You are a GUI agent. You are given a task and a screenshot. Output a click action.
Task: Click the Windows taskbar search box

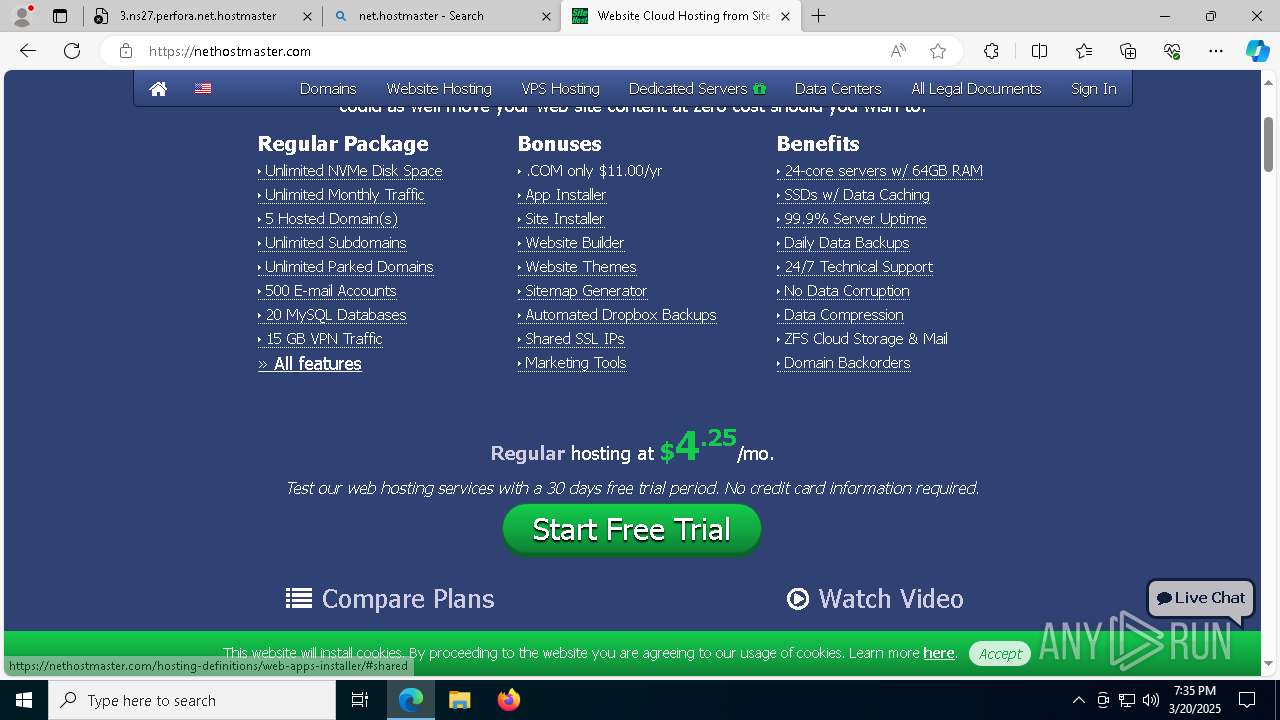[192, 700]
